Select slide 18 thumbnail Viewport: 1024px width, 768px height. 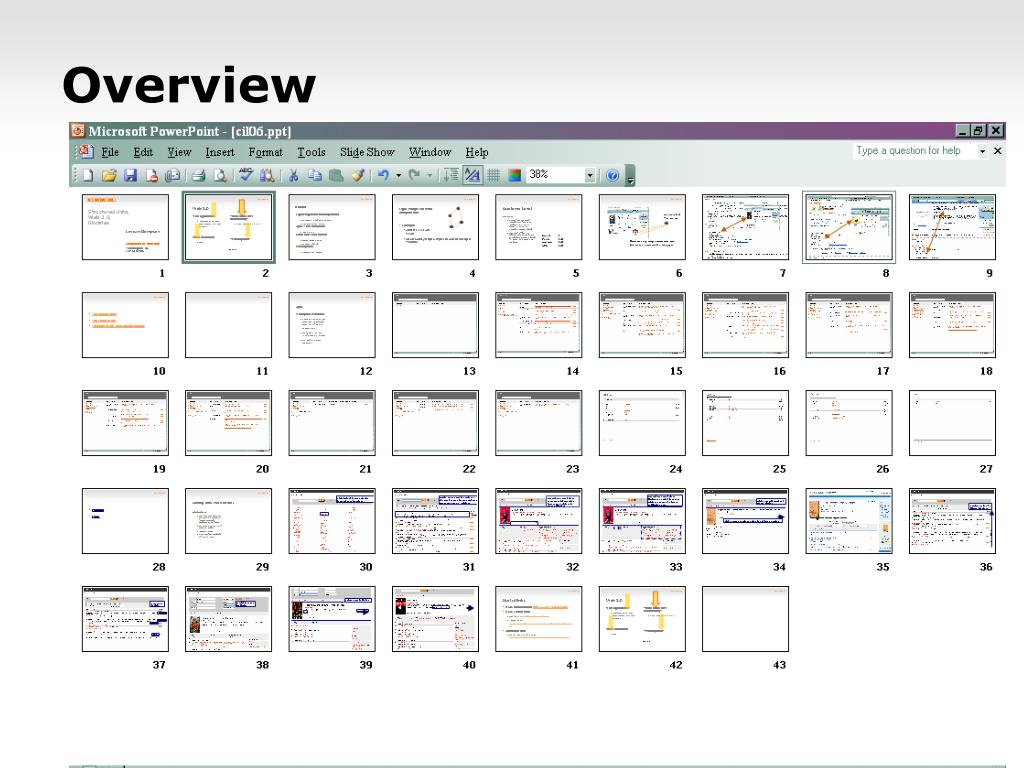pos(952,325)
